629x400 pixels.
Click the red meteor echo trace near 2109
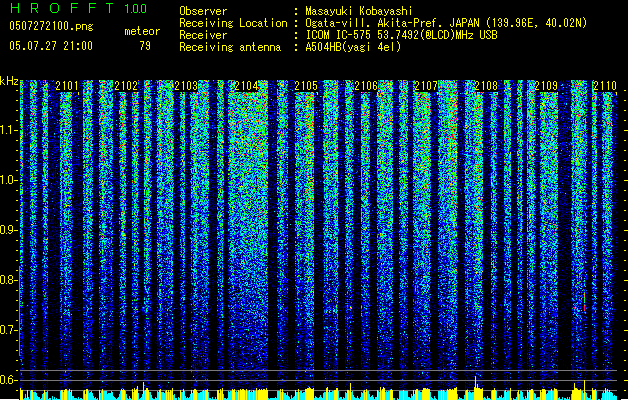[x=584, y=302]
